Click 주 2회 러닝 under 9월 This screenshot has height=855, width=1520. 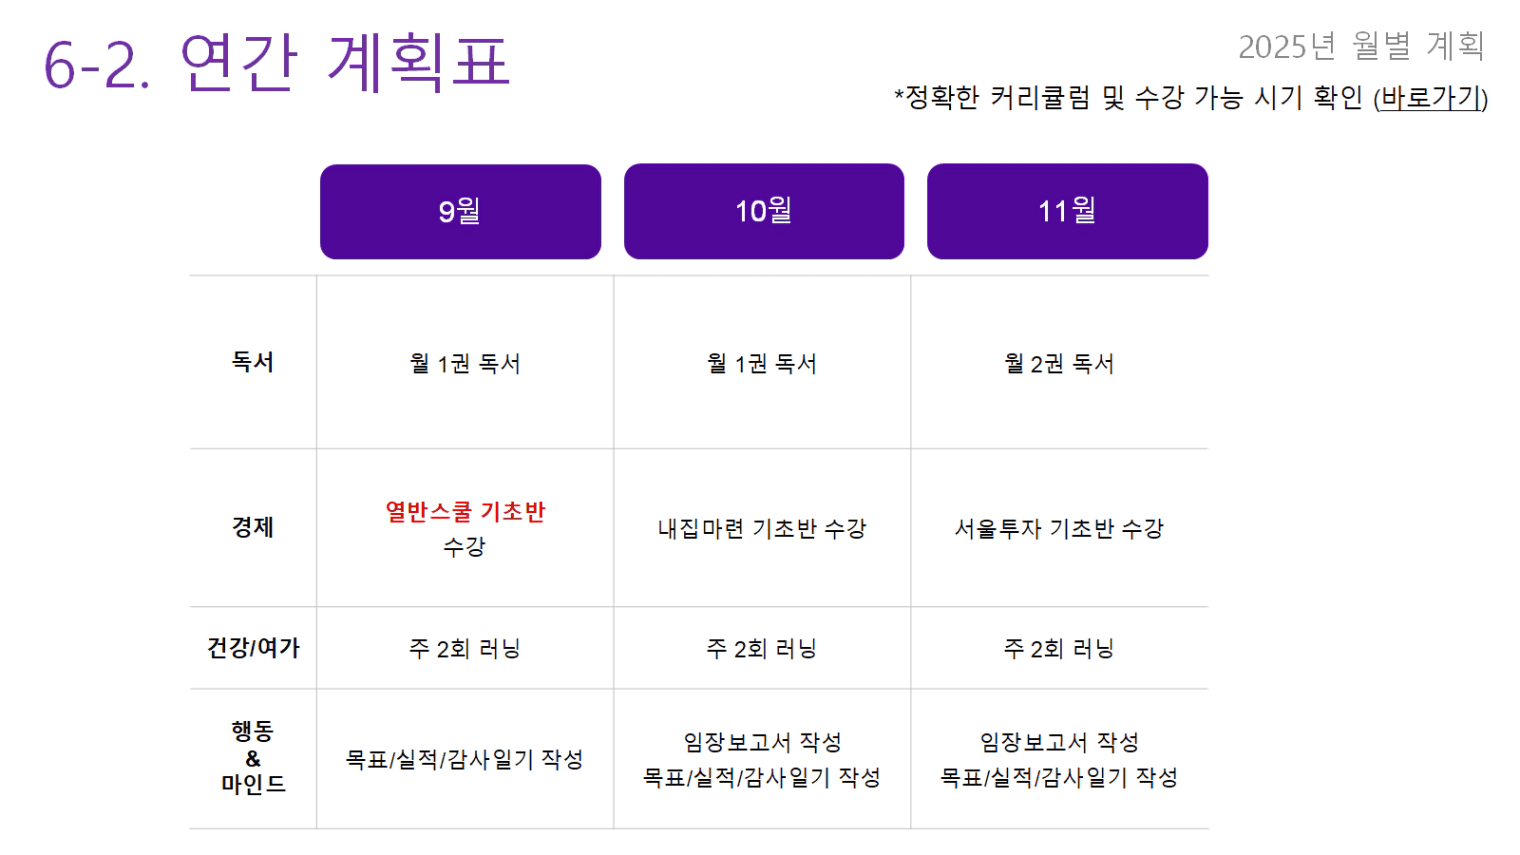pos(465,649)
